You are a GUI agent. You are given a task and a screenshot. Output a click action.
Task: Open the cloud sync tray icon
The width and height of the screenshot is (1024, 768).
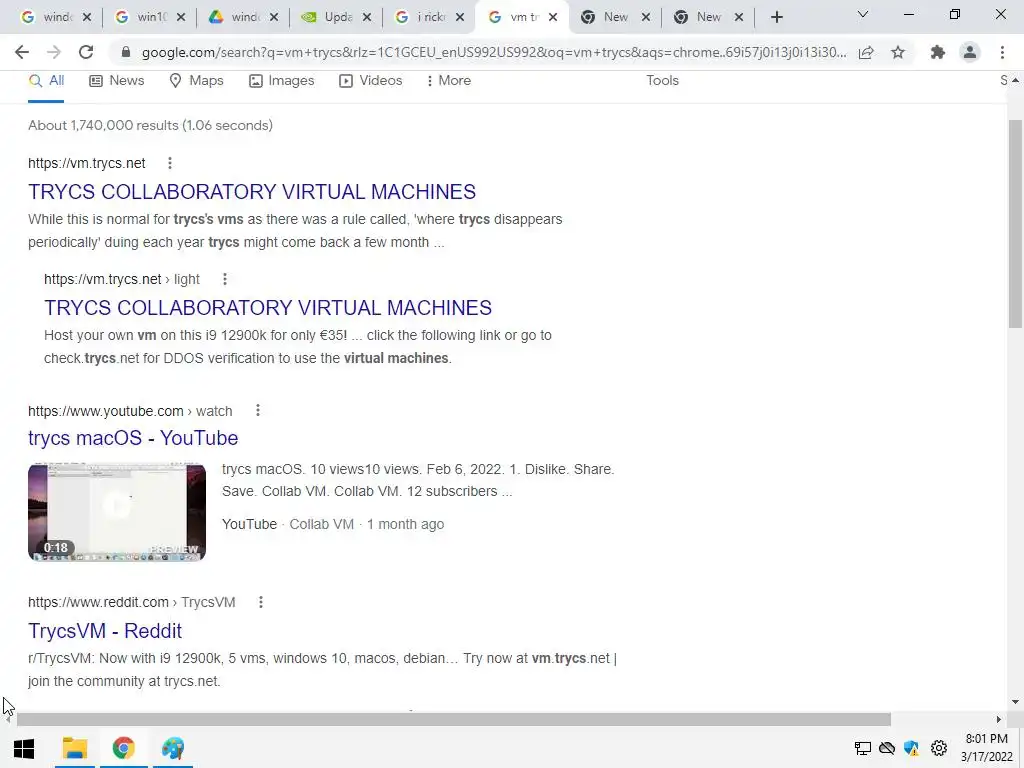[887, 748]
